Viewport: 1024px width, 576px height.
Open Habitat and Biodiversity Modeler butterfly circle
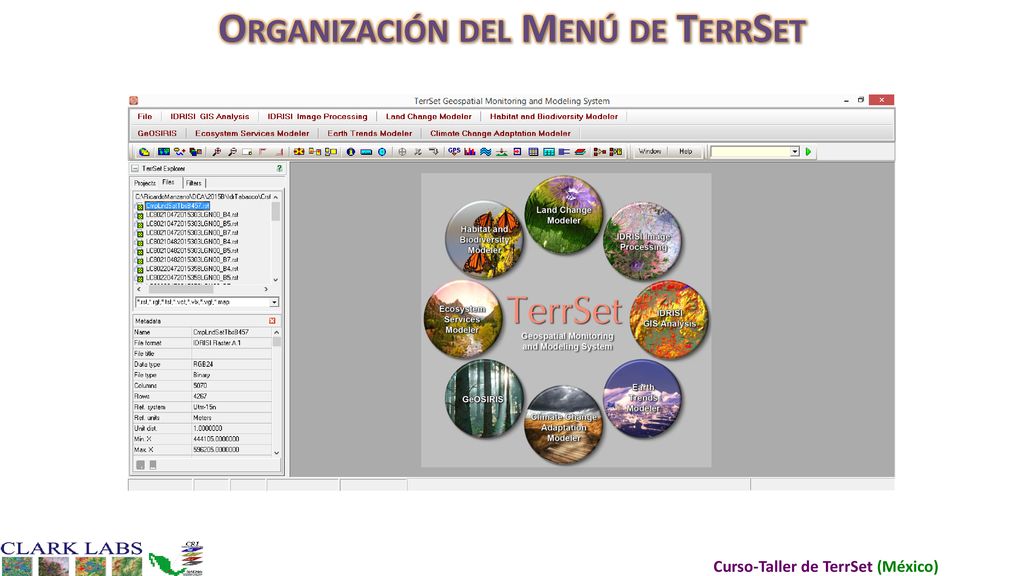484,240
